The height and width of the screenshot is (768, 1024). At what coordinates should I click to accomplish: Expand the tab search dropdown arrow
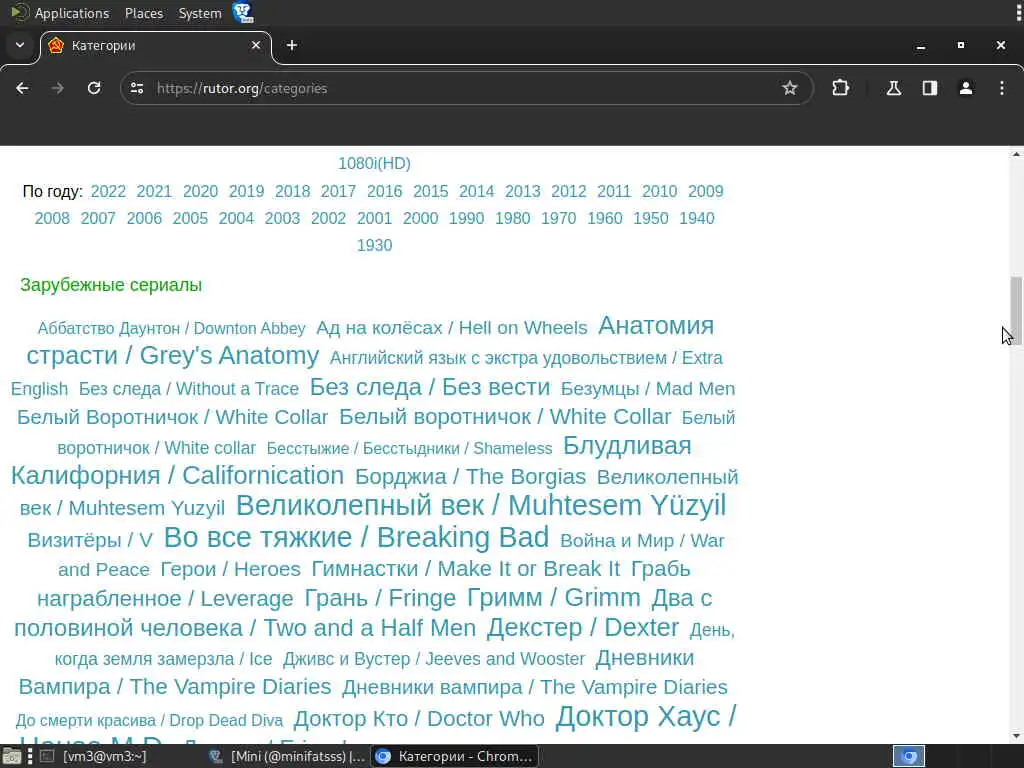20,45
